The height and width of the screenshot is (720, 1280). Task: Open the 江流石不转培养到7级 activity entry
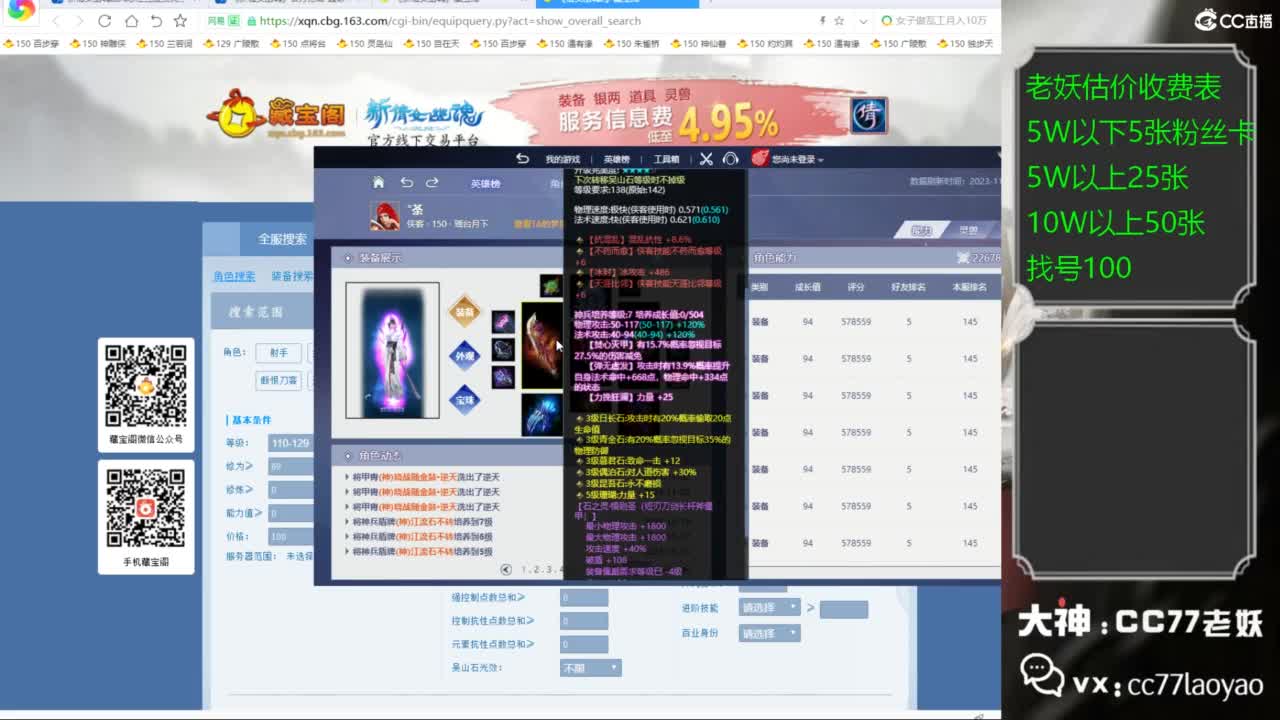(420, 522)
